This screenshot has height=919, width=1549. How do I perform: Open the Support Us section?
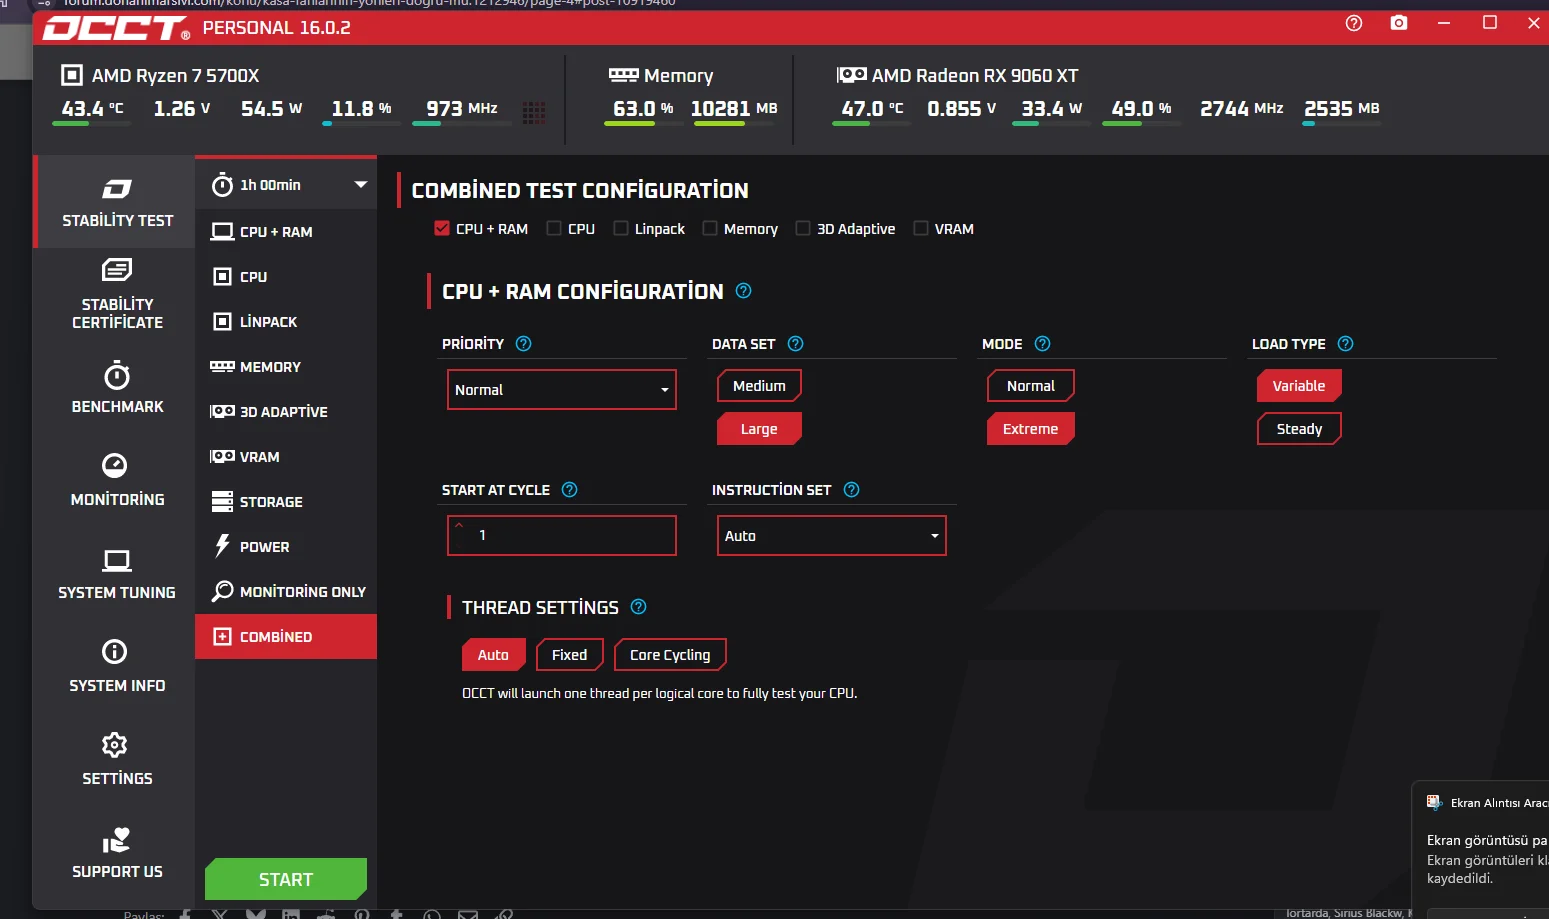point(117,853)
